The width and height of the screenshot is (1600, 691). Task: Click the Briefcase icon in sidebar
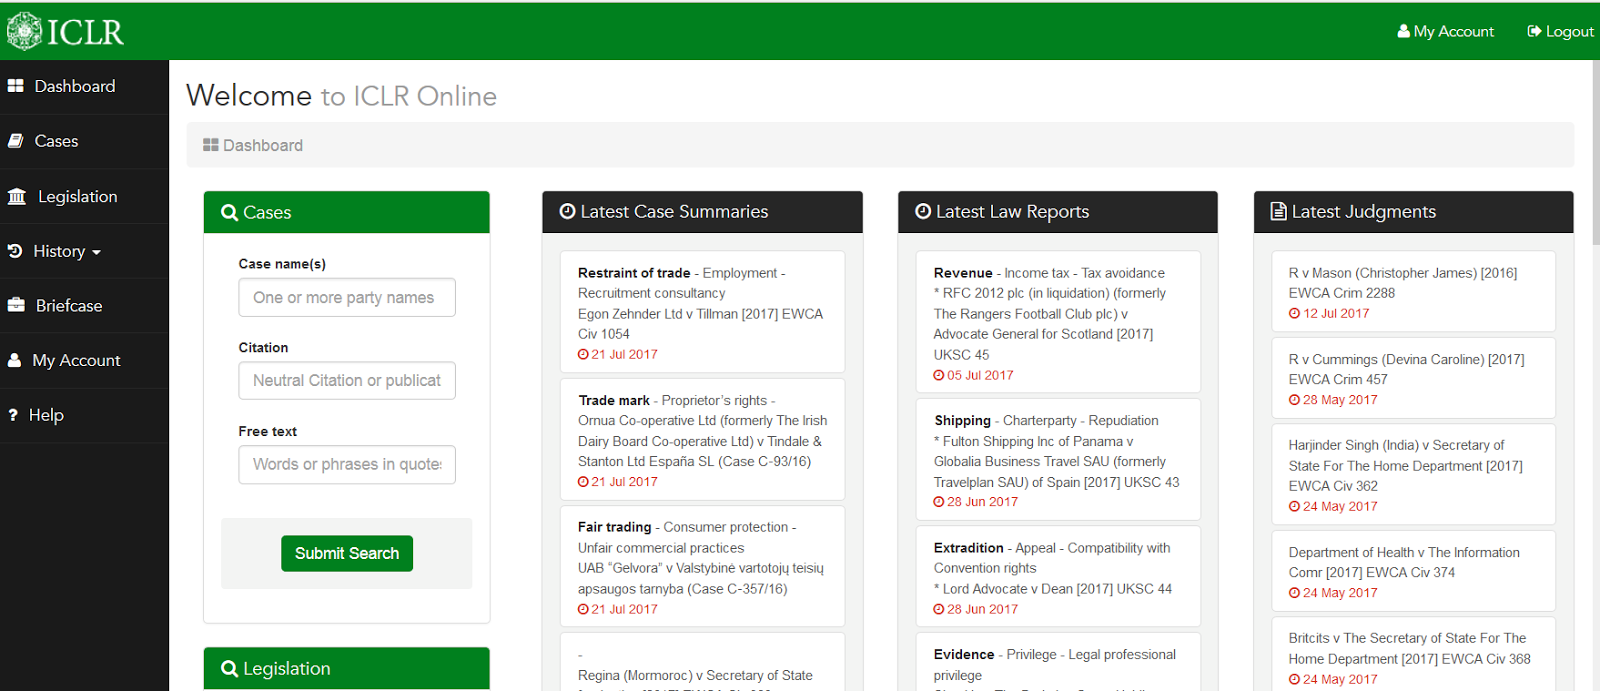pyautogui.click(x=16, y=305)
